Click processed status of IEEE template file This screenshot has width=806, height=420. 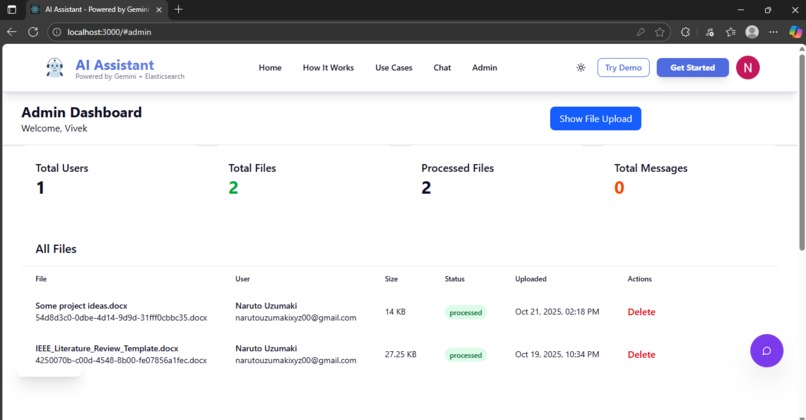click(x=466, y=355)
